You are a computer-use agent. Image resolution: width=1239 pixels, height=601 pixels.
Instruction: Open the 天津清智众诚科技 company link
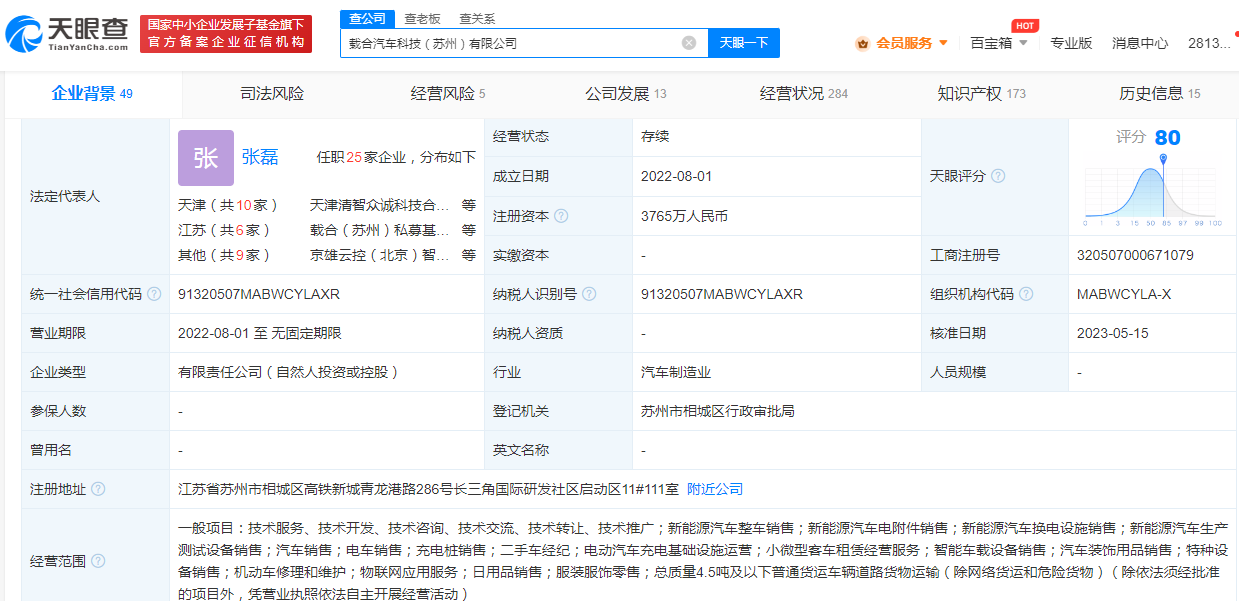380,205
